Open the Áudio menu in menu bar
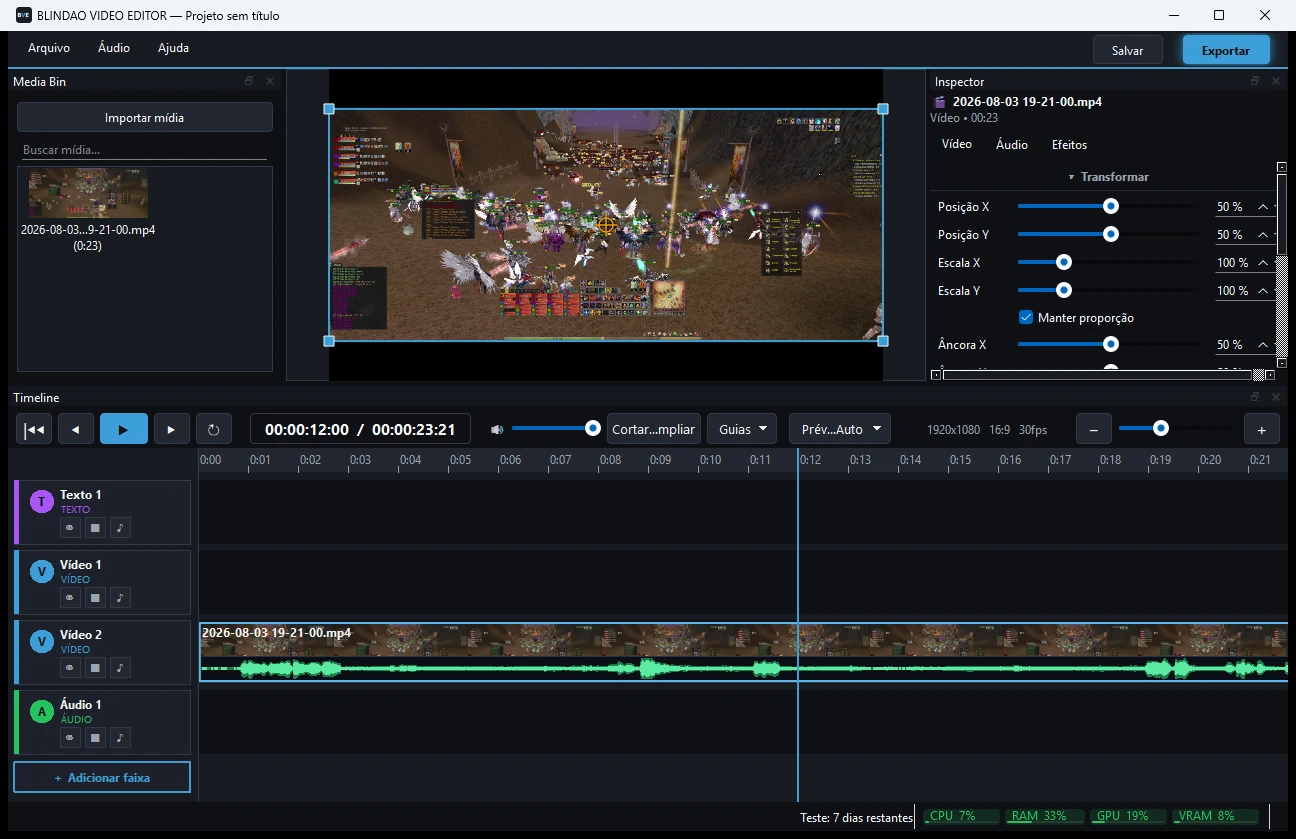The width and height of the screenshot is (1296, 839). tap(114, 48)
